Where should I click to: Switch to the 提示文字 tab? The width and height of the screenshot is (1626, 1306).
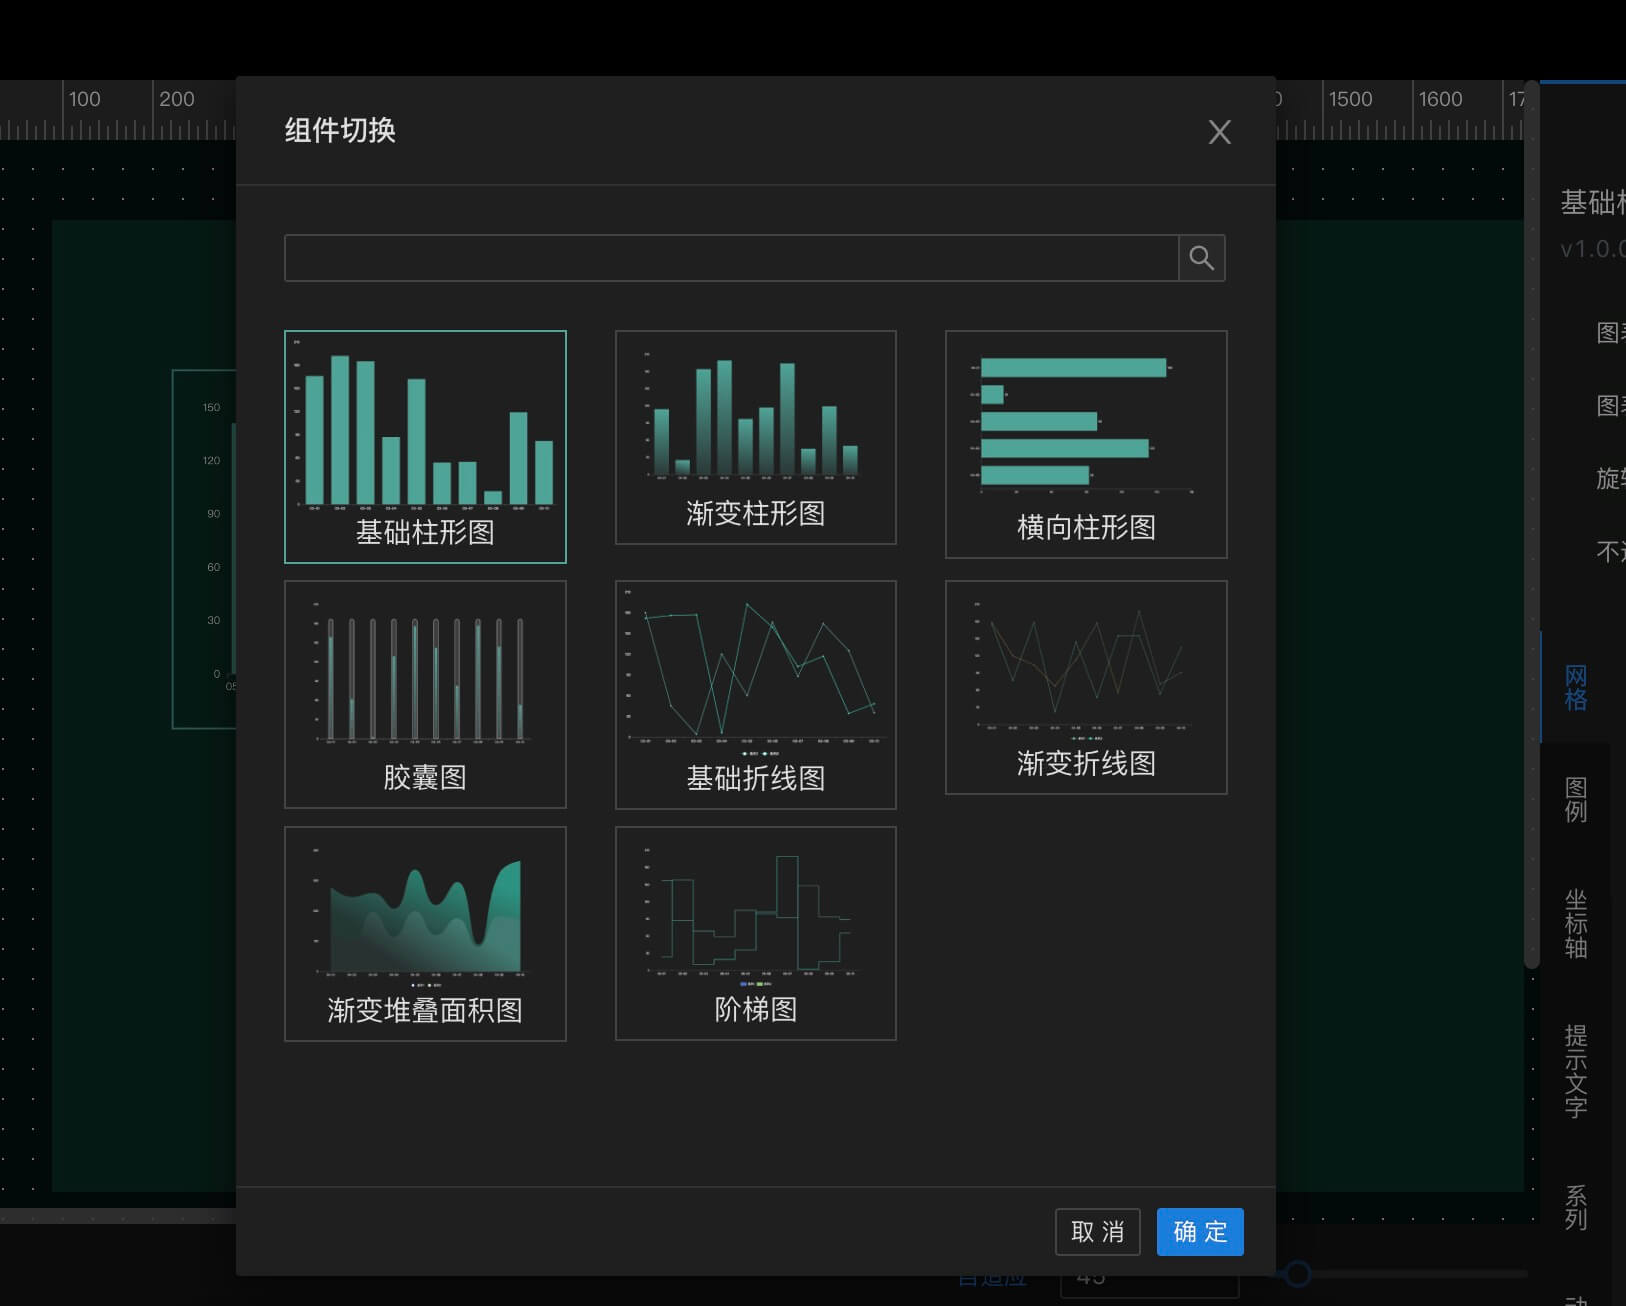1576,1071
